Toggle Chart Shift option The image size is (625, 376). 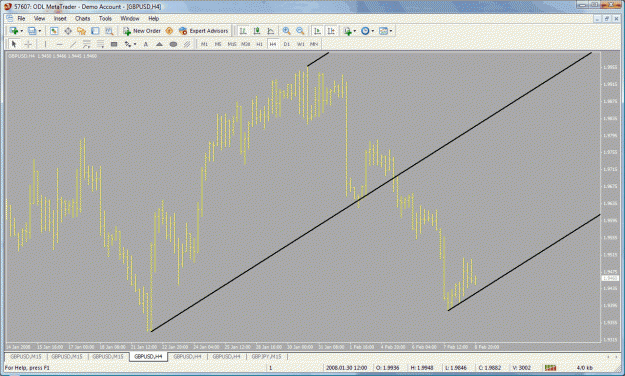(x=331, y=31)
